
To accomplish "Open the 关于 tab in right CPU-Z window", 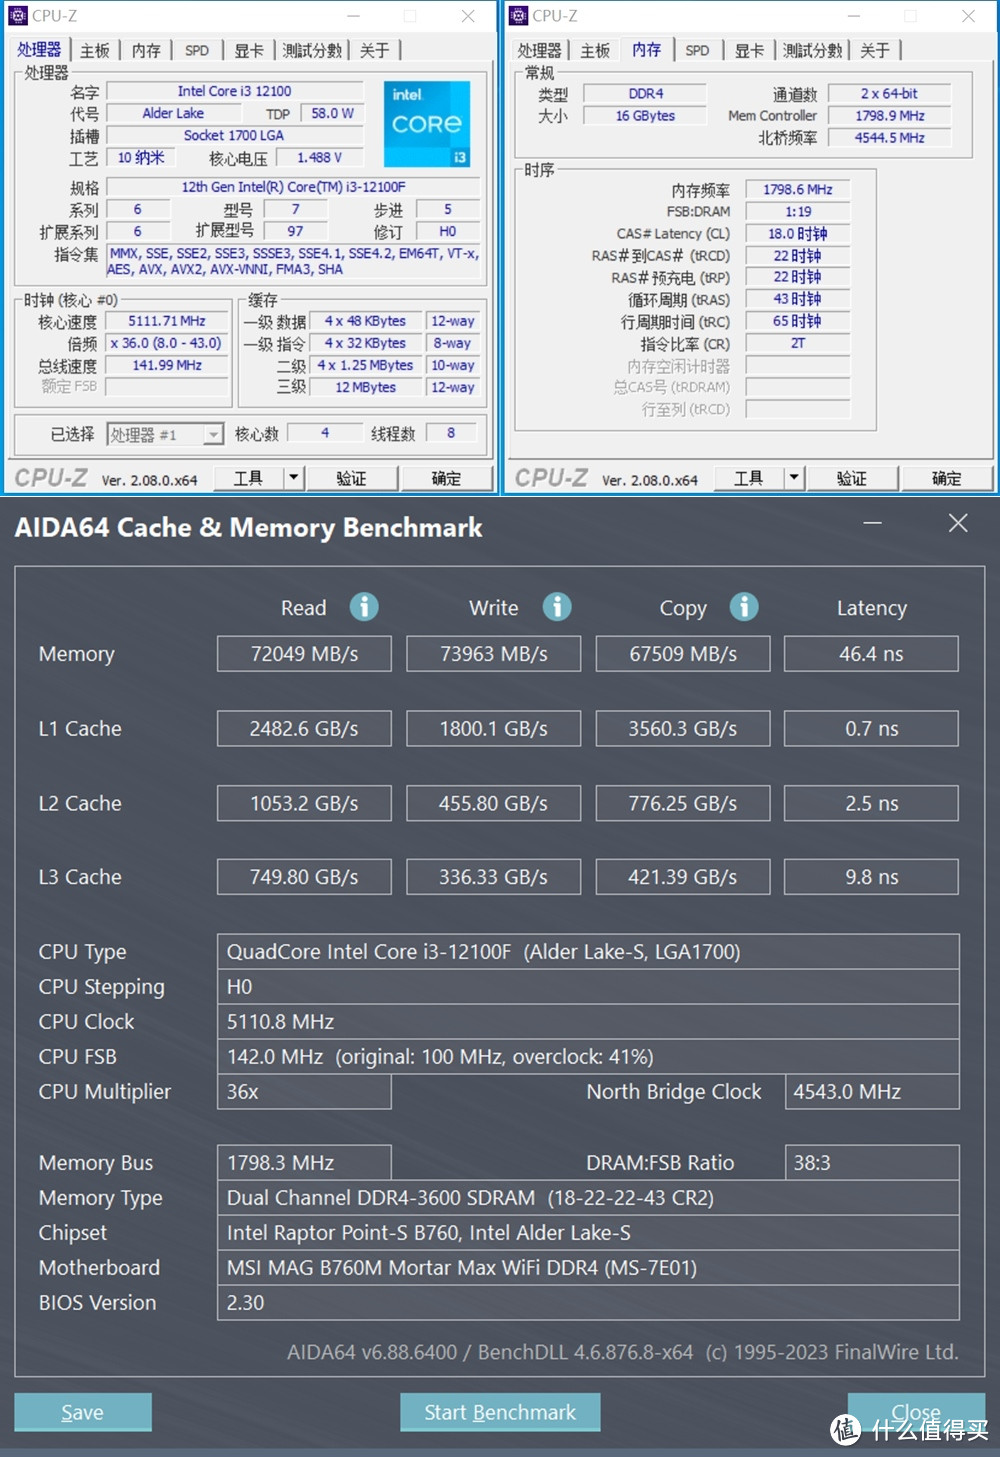I will click(x=875, y=50).
